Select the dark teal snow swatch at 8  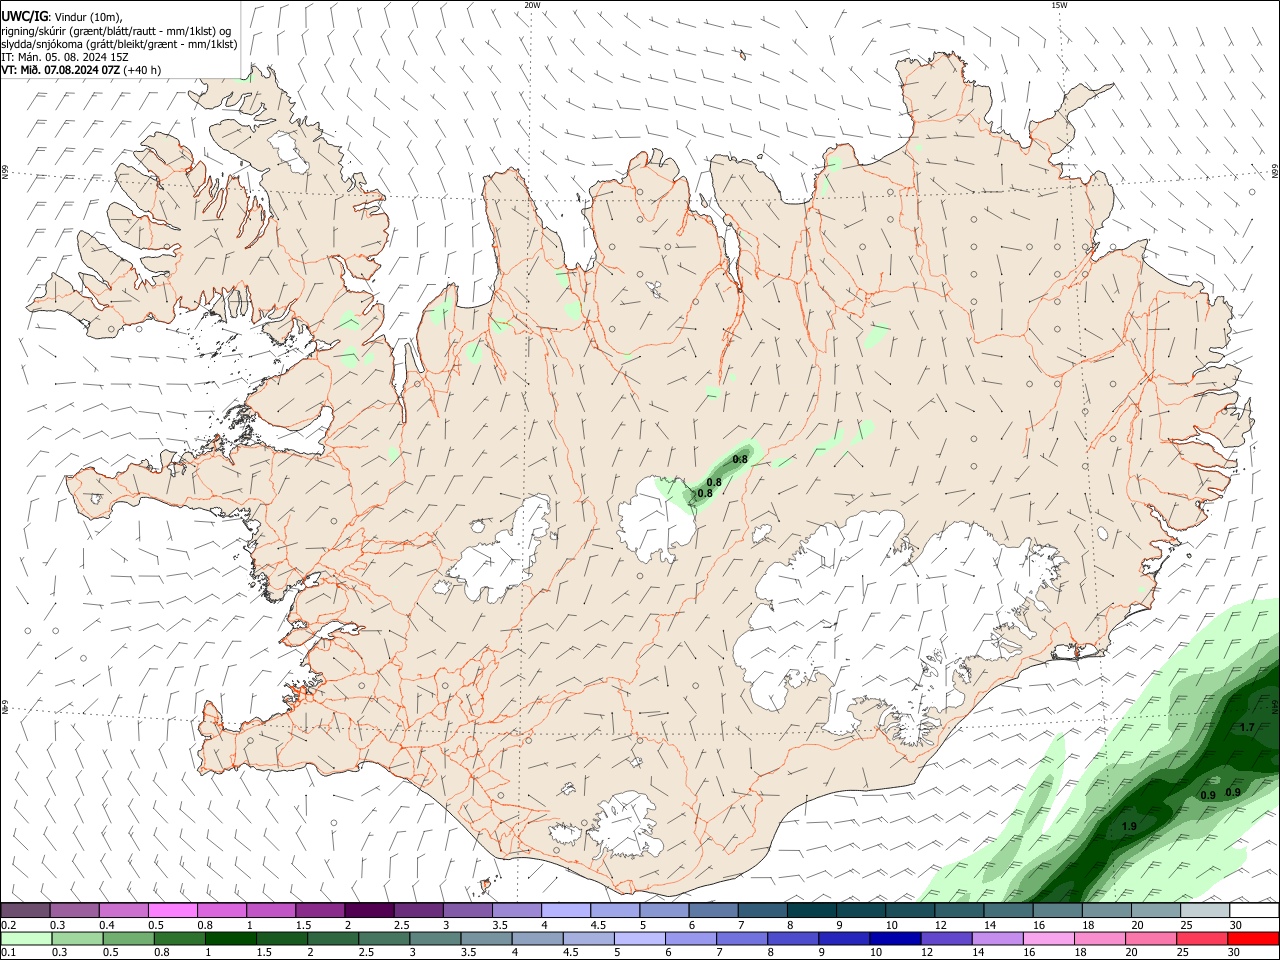812,911
